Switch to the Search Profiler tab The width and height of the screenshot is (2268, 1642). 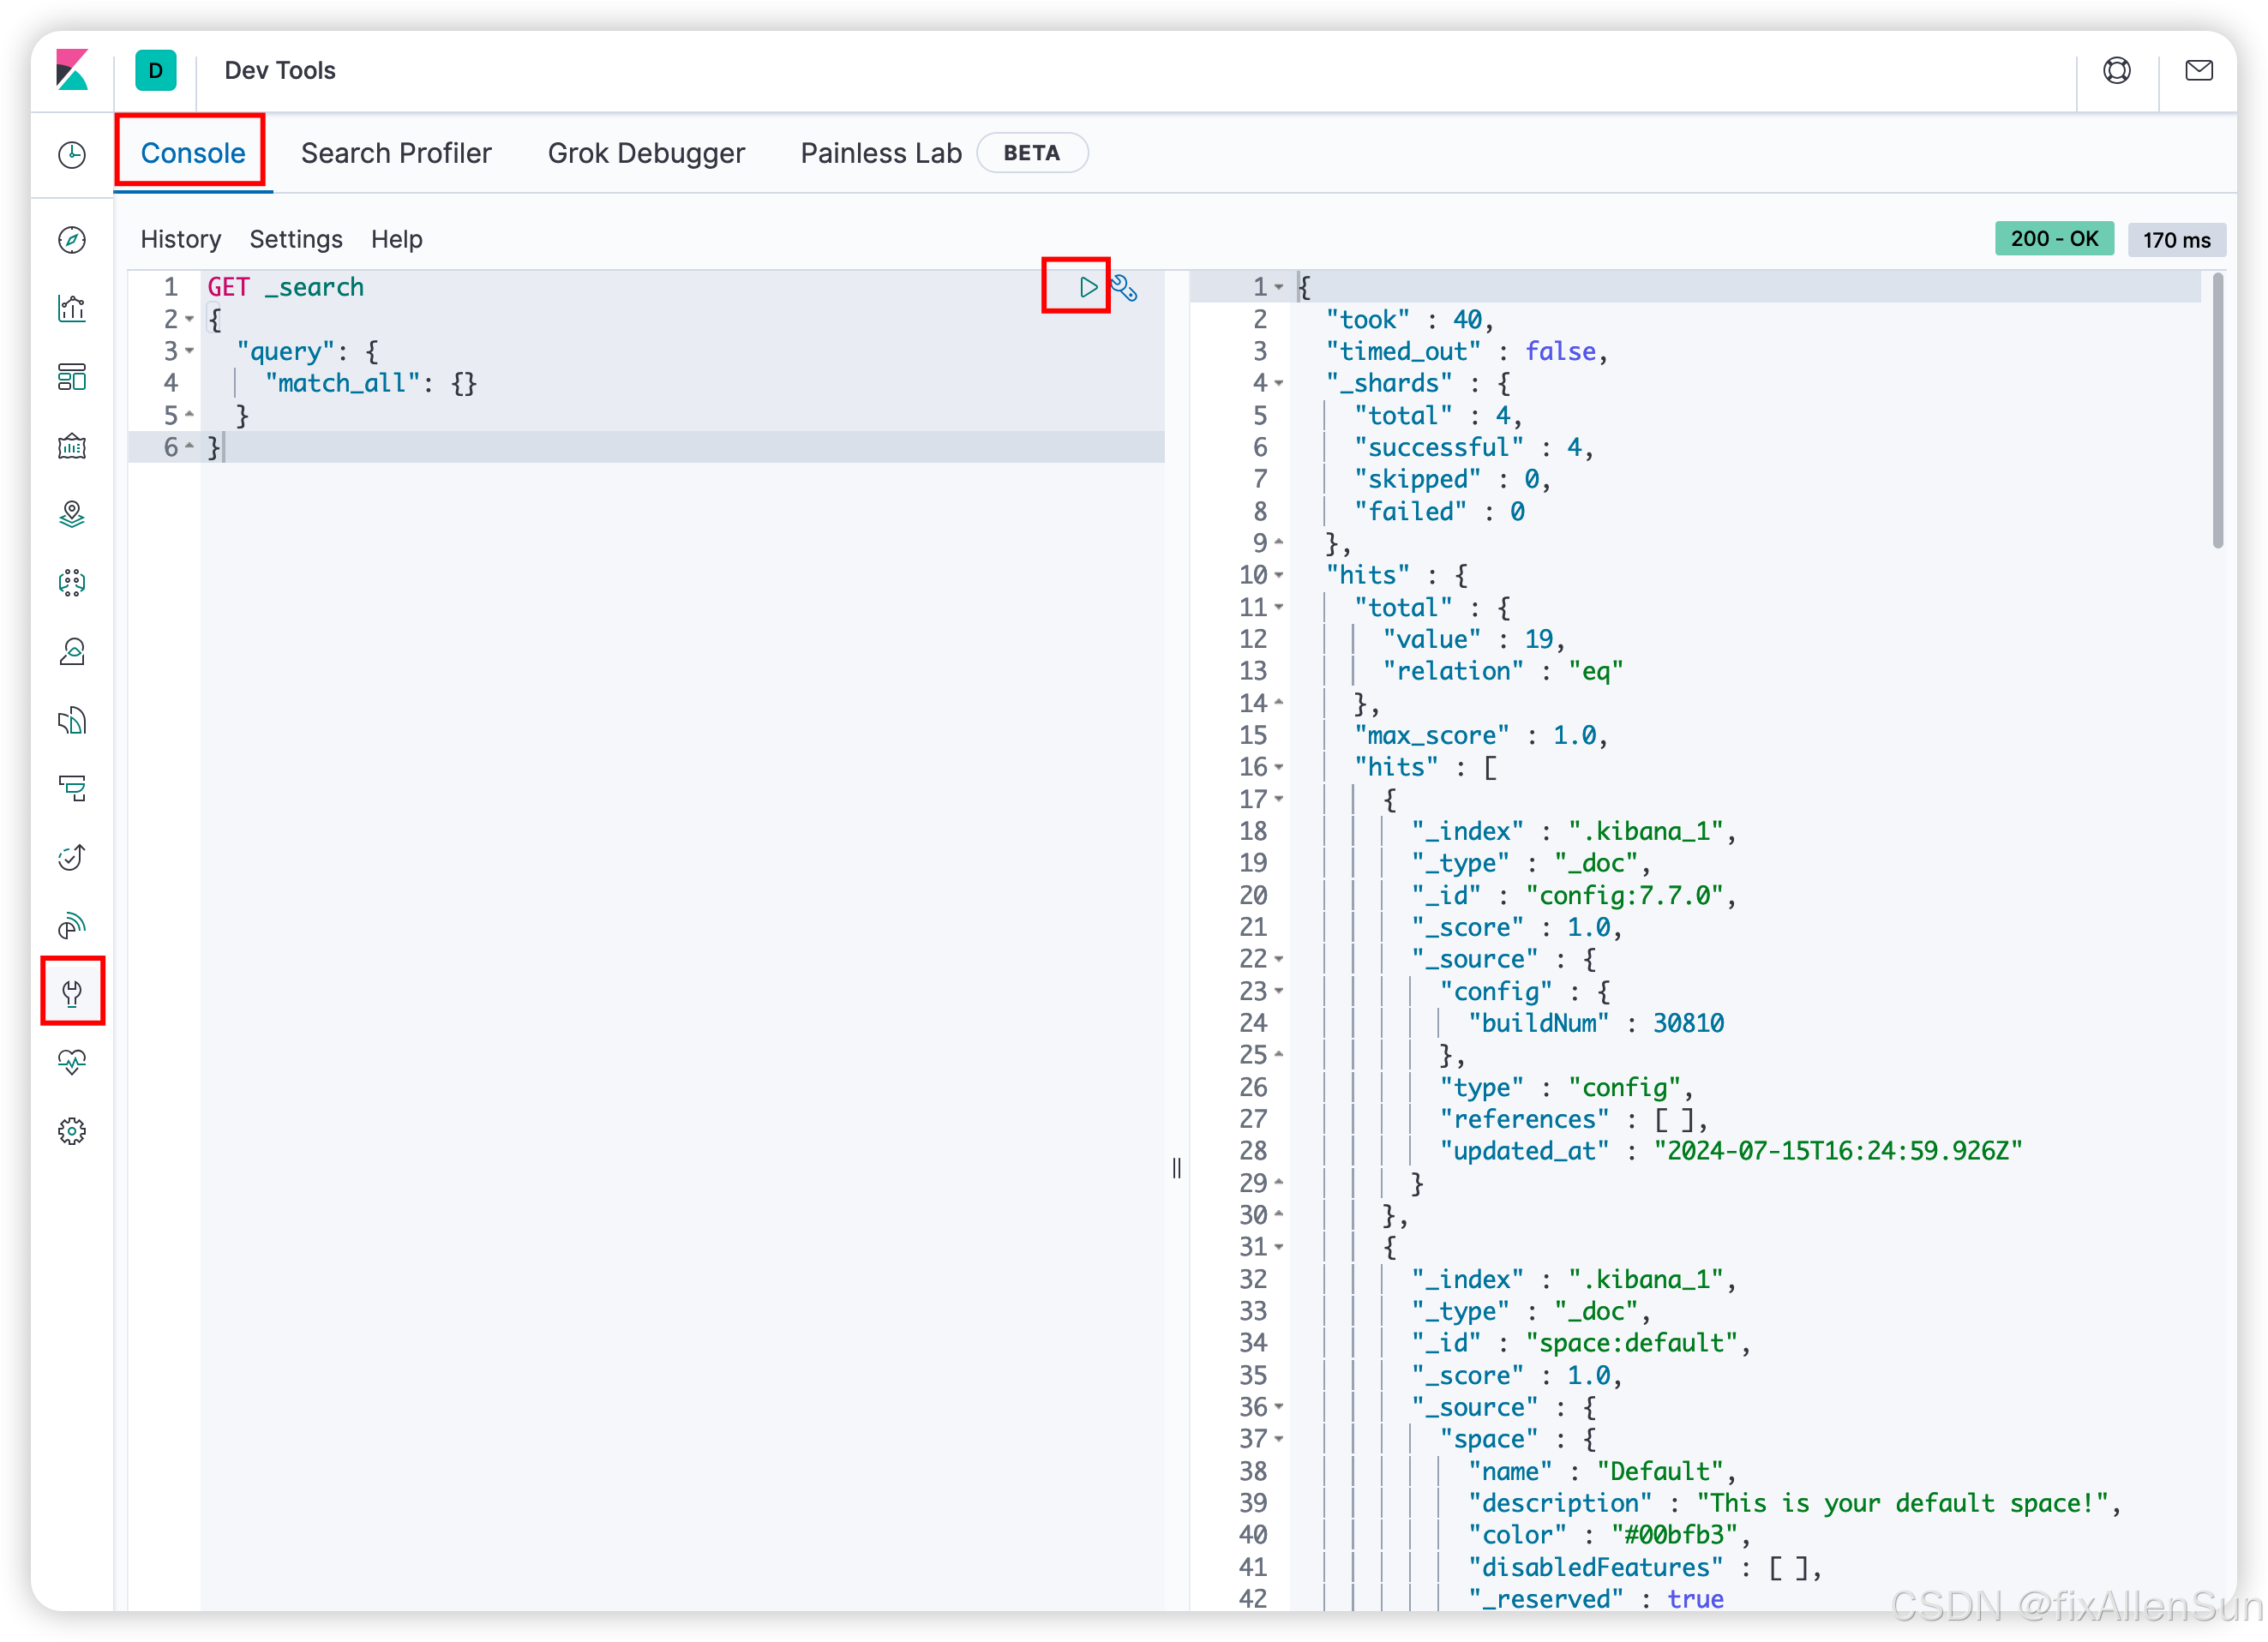396,153
